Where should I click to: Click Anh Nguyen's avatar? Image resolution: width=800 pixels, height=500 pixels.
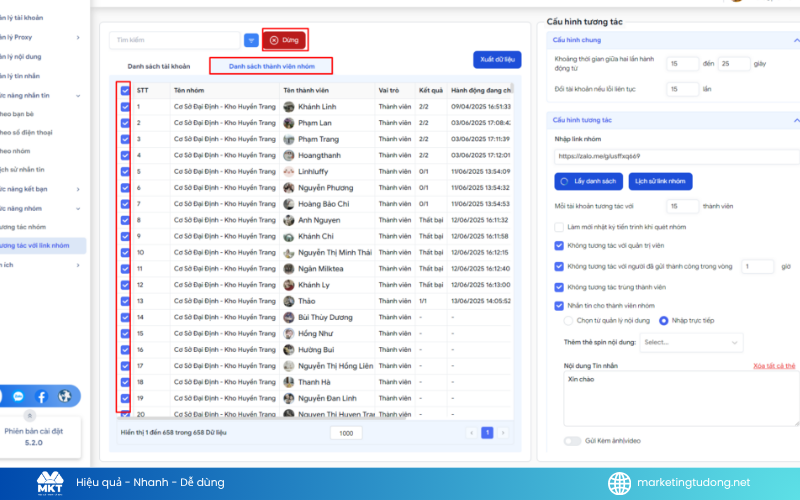tap(289, 220)
